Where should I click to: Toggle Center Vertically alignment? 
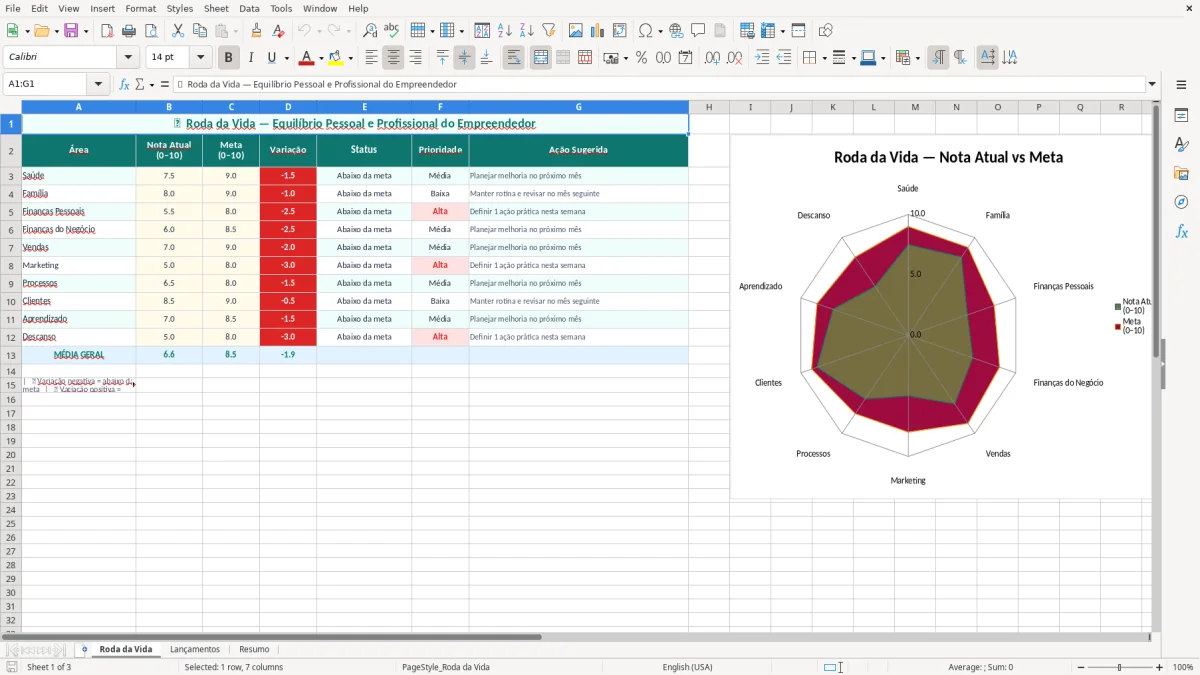coord(464,58)
